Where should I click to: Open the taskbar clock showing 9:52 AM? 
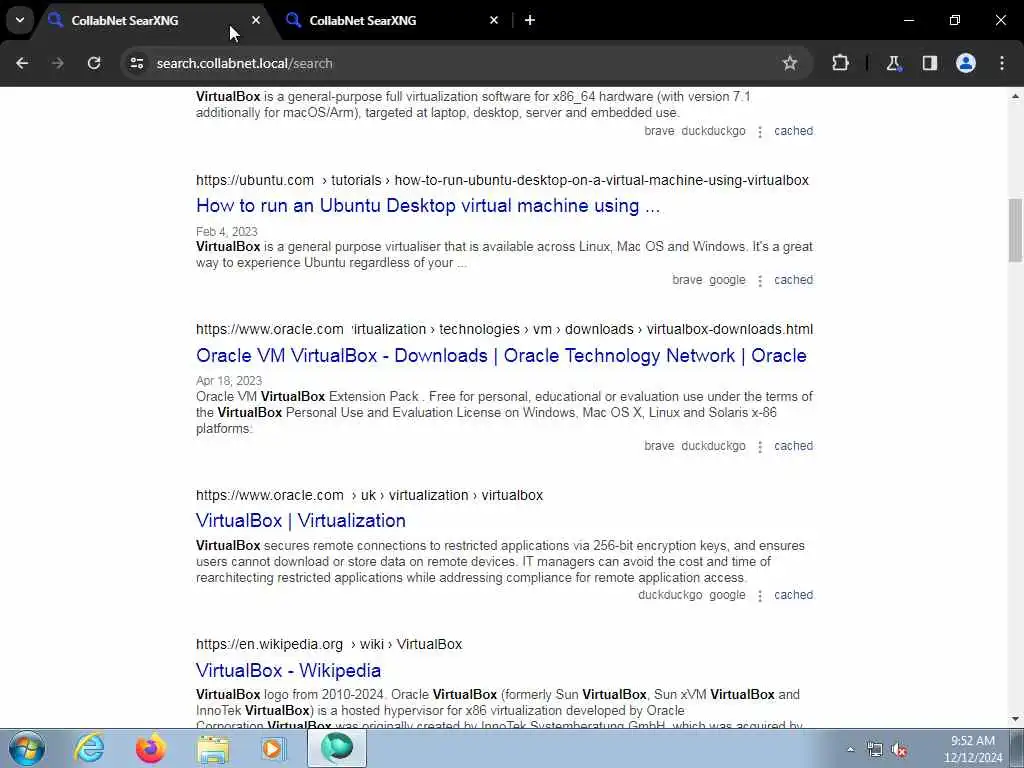(973, 749)
